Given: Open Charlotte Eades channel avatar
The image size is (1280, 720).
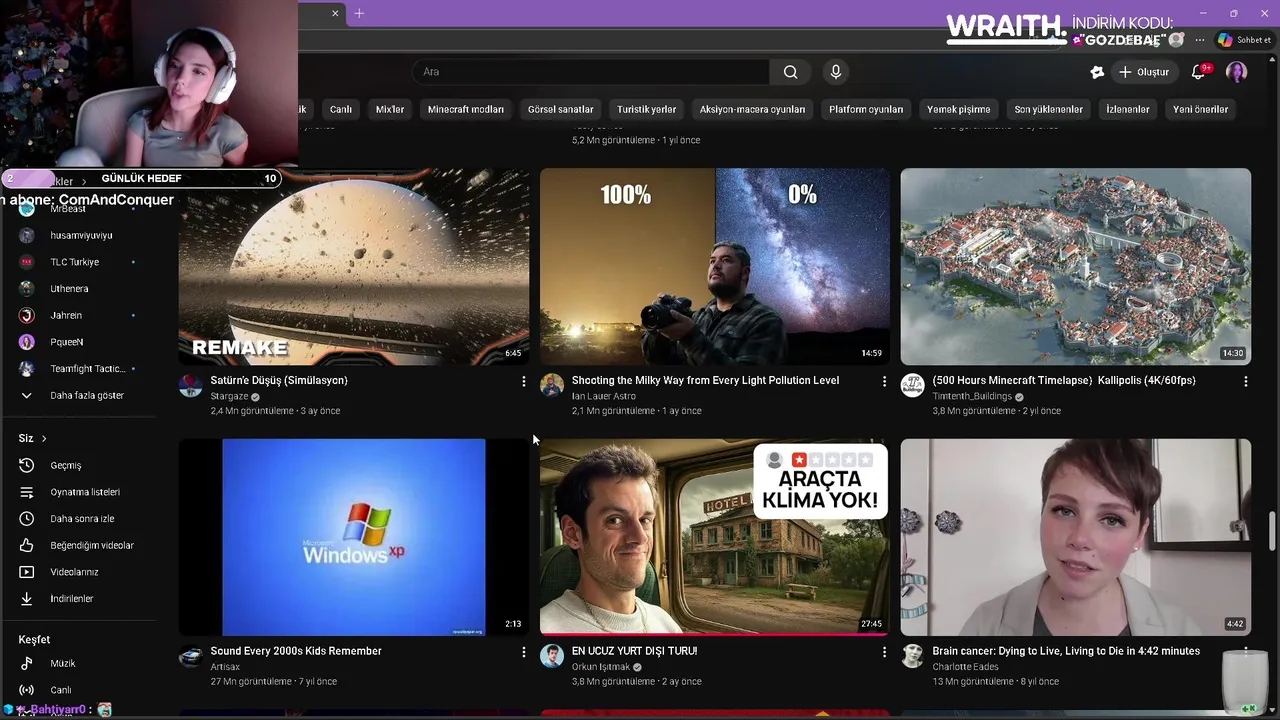Looking at the screenshot, I should [912, 657].
